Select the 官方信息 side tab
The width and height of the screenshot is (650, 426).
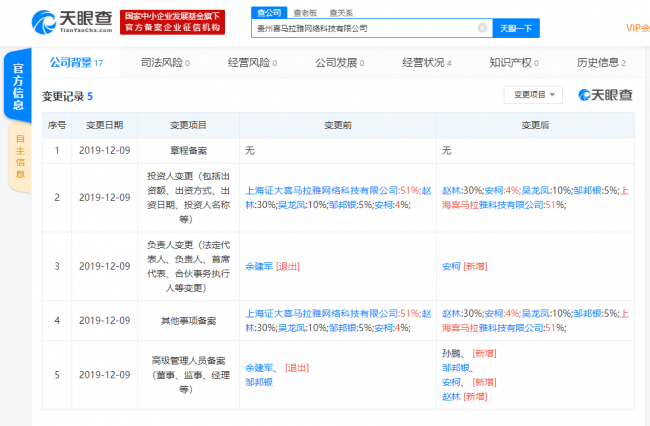pyautogui.click(x=18, y=86)
